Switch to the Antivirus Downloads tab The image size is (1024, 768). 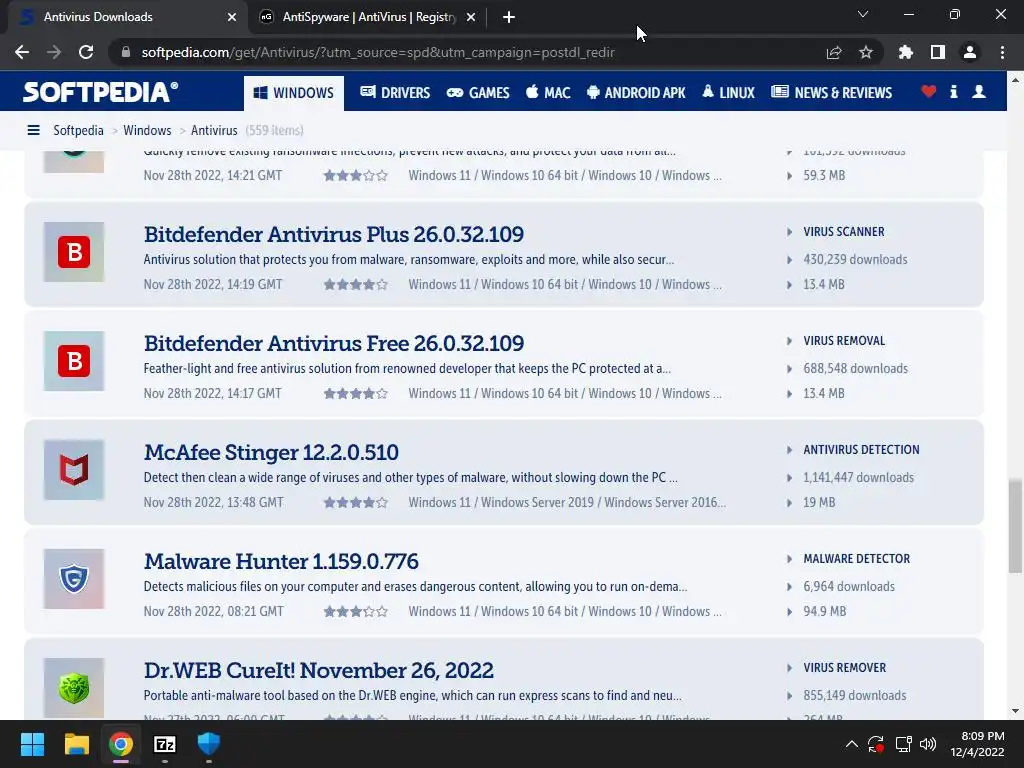tap(127, 17)
